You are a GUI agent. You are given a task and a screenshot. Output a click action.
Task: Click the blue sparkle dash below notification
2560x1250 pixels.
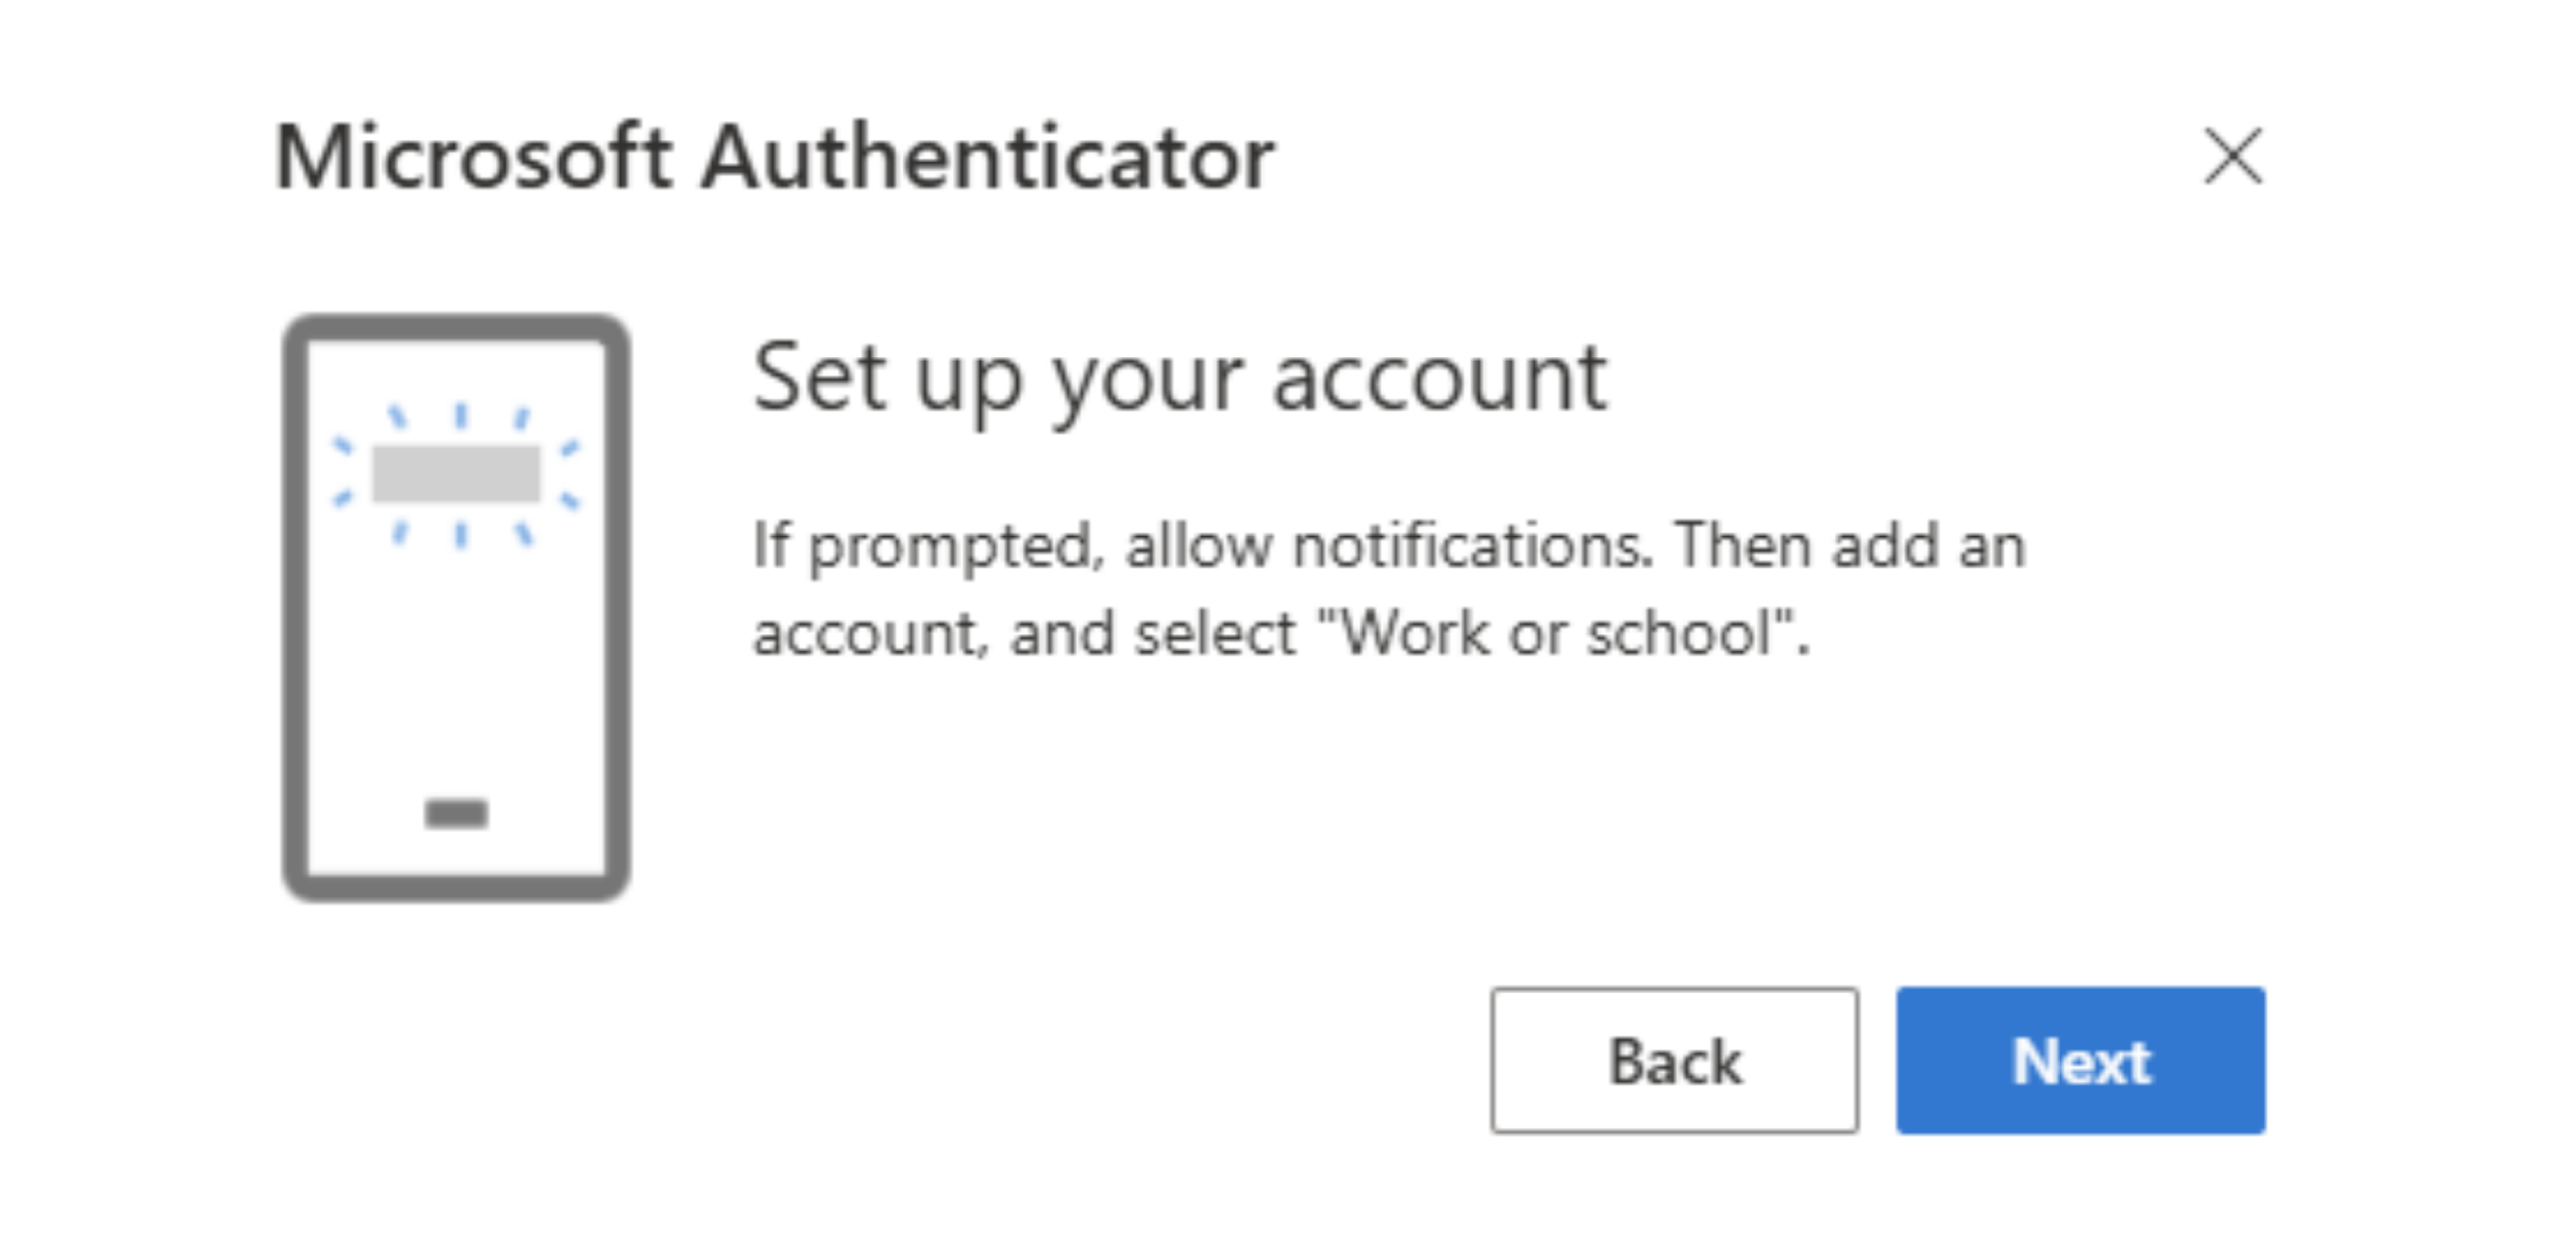[461, 536]
